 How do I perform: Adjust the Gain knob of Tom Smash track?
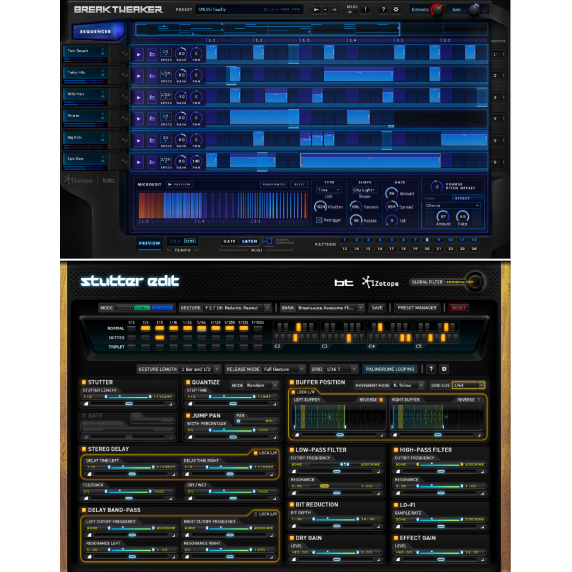[x=181, y=54]
